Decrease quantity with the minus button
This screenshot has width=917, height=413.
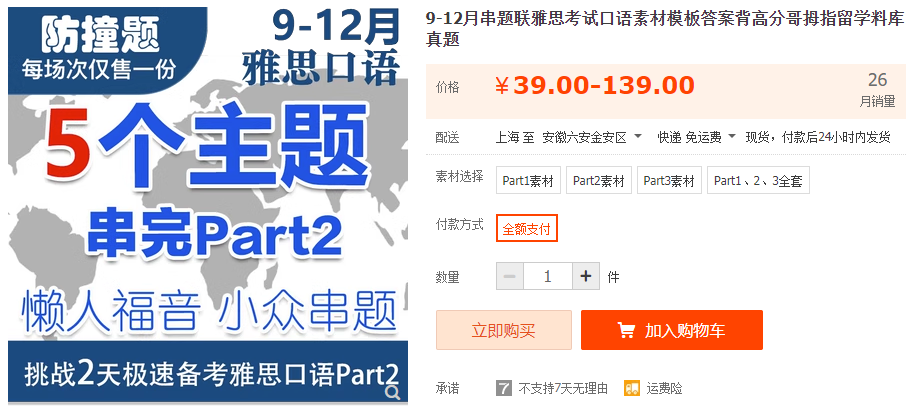[x=509, y=276]
